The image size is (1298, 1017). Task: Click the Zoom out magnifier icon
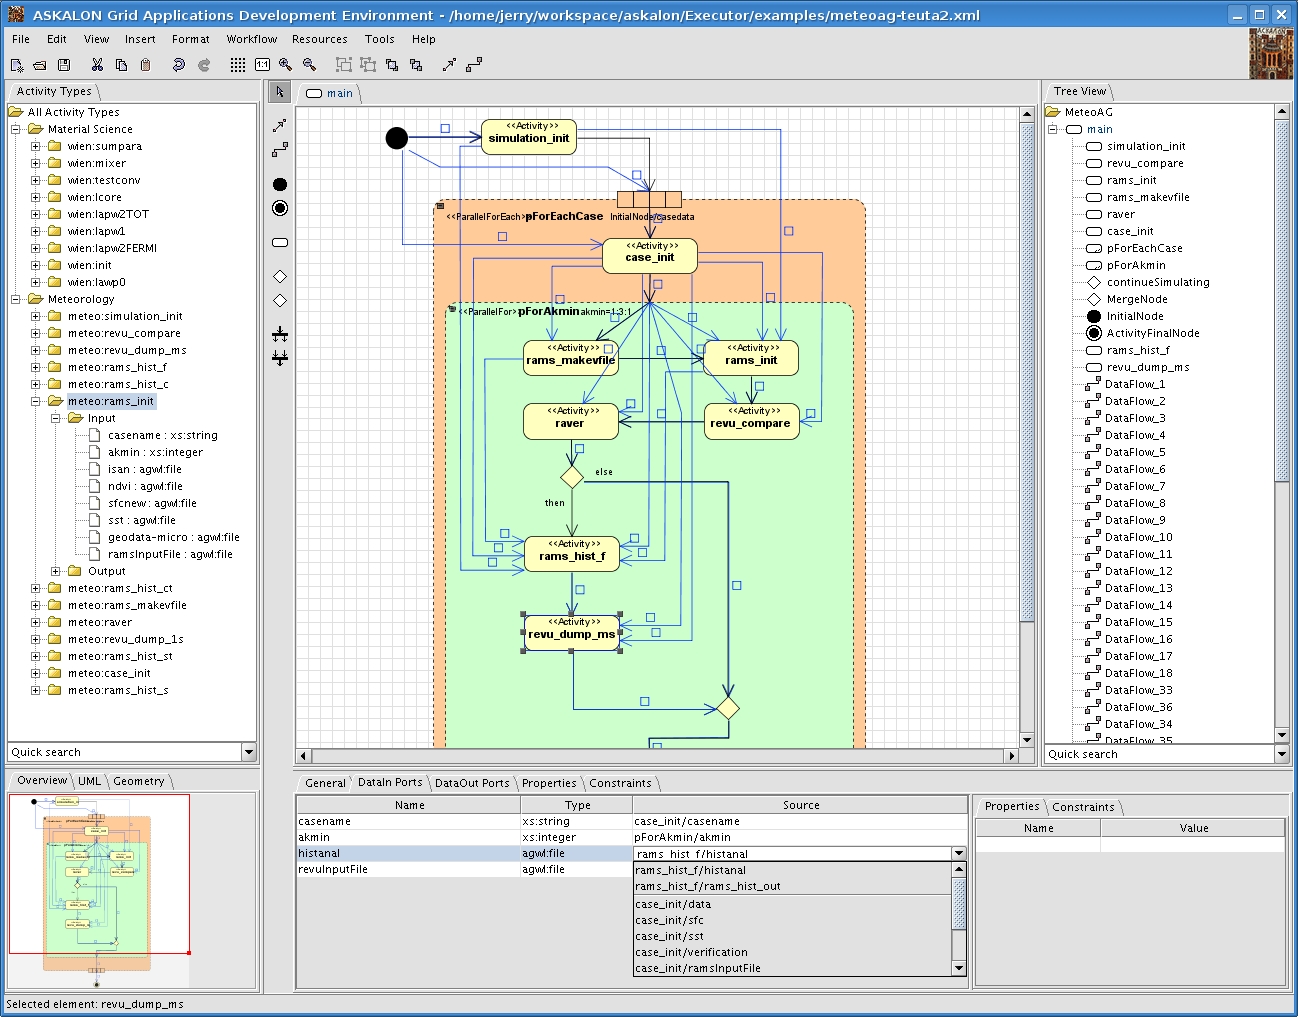click(310, 65)
